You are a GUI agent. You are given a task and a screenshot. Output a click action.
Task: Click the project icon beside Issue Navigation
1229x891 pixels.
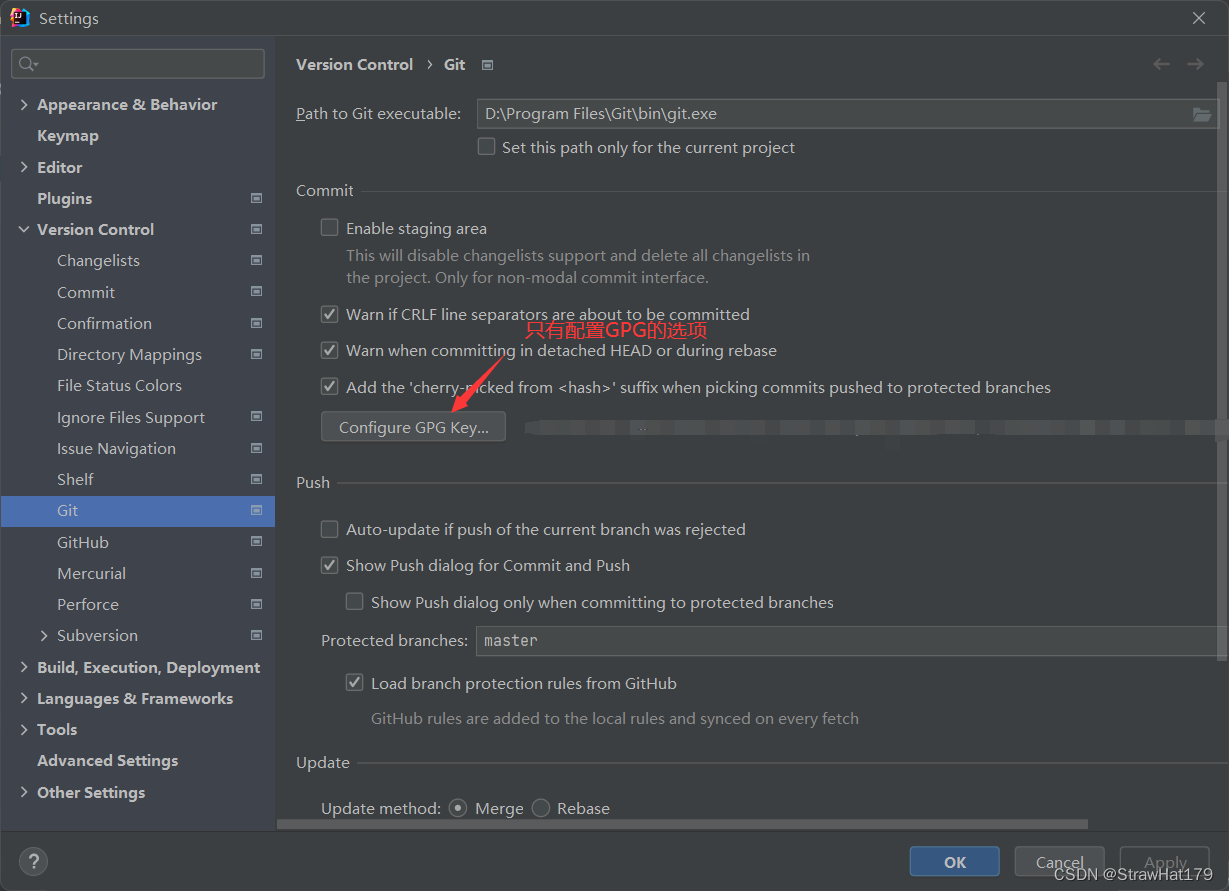pyautogui.click(x=256, y=448)
